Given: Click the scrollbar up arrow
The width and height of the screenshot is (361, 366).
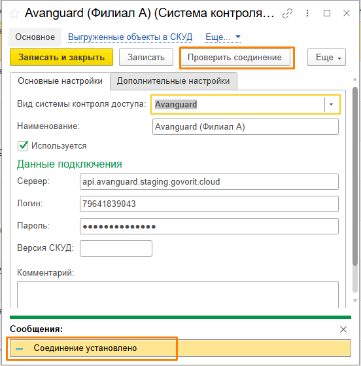Looking at the screenshot, I should 356,80.
